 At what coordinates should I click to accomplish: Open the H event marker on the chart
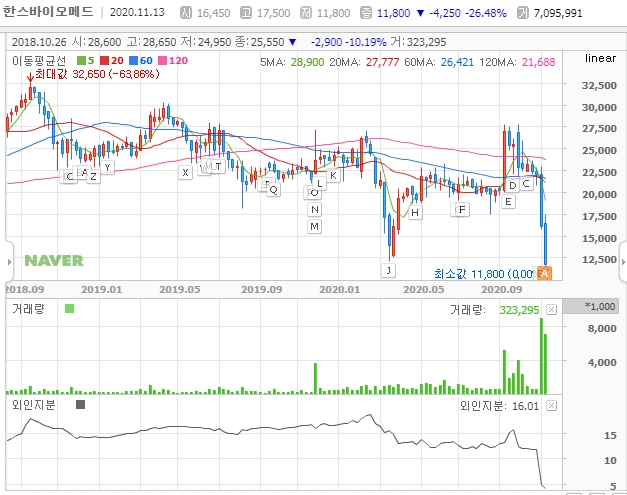click(415, 212)
